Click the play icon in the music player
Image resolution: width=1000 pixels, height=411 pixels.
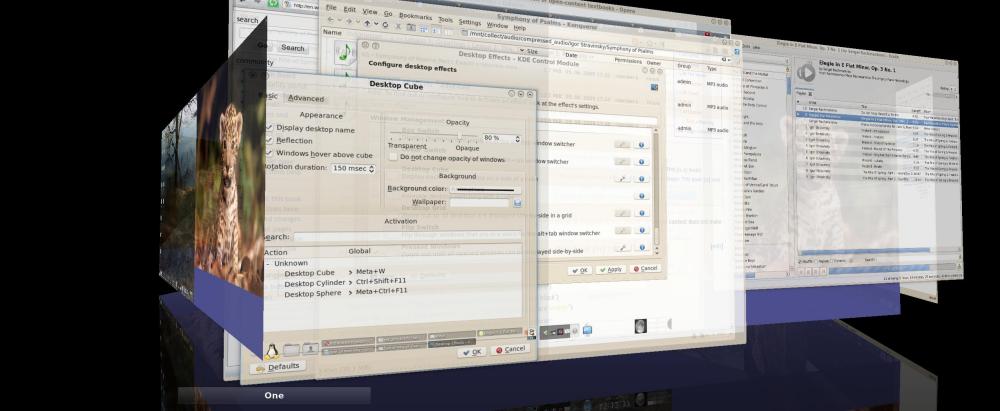(806, 72)
